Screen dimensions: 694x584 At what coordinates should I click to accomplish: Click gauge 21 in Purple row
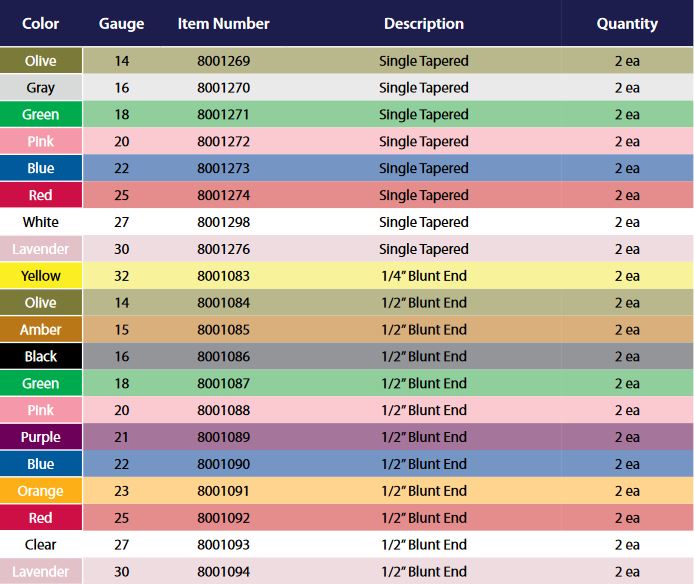[122, 437]
